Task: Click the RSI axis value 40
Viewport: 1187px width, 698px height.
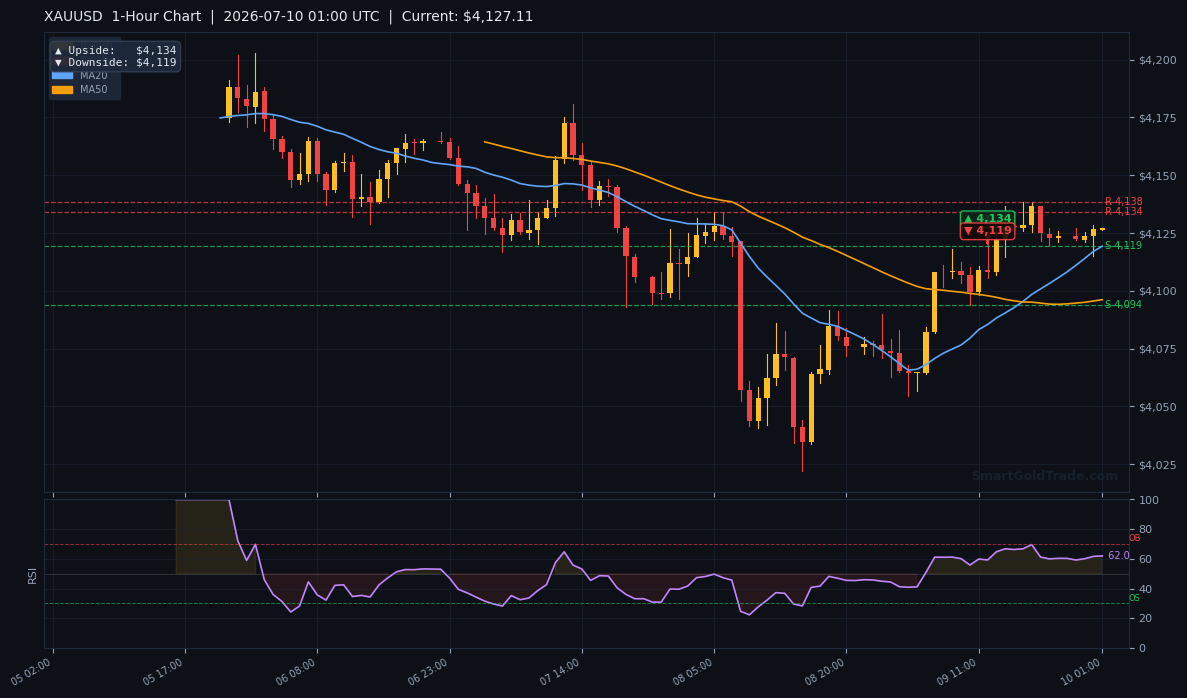Action: (1145, 590)
